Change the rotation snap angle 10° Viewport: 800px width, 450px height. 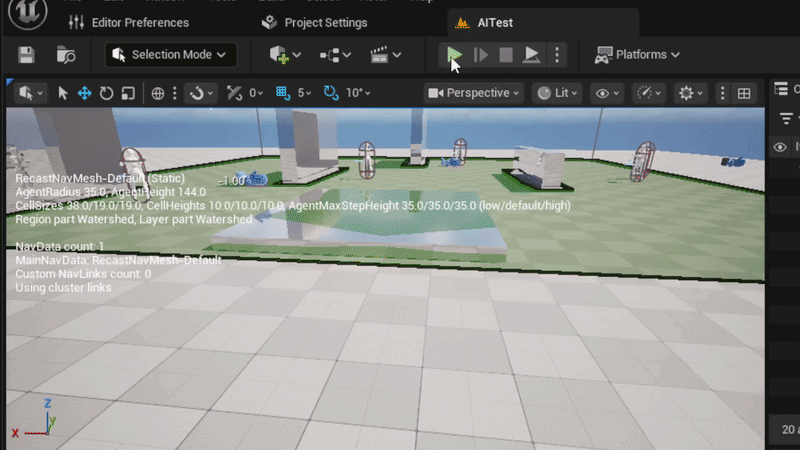pos(358,93)
